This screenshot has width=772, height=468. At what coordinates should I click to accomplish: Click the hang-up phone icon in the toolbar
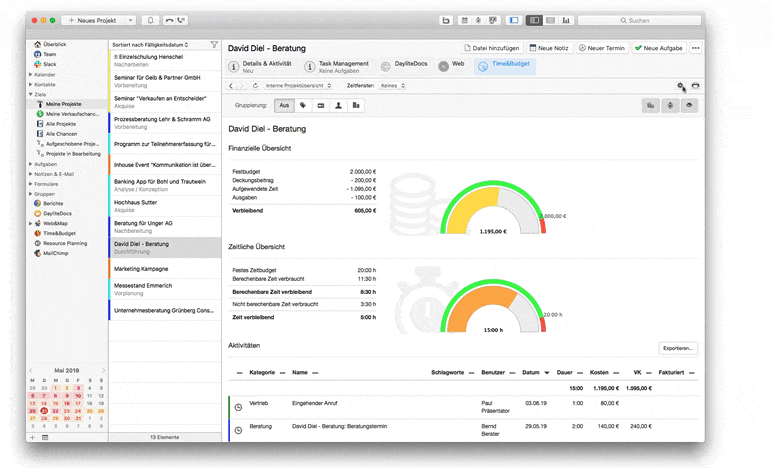tap(169, 20)
